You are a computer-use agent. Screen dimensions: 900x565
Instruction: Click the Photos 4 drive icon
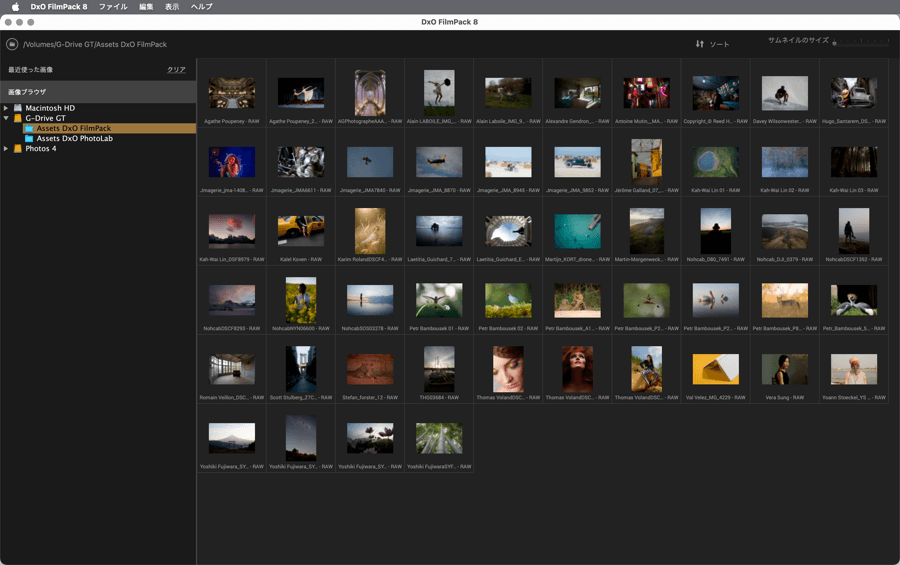click(x=18, y=149)
